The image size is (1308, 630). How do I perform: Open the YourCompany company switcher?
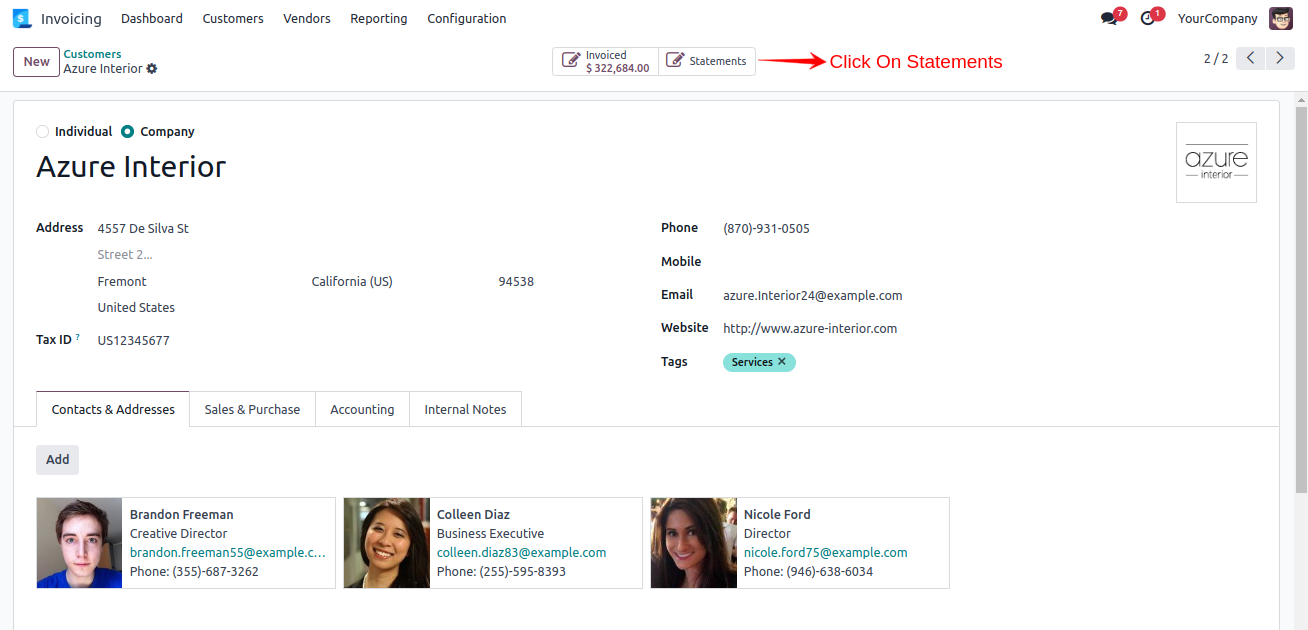(x=1217, y=19)
